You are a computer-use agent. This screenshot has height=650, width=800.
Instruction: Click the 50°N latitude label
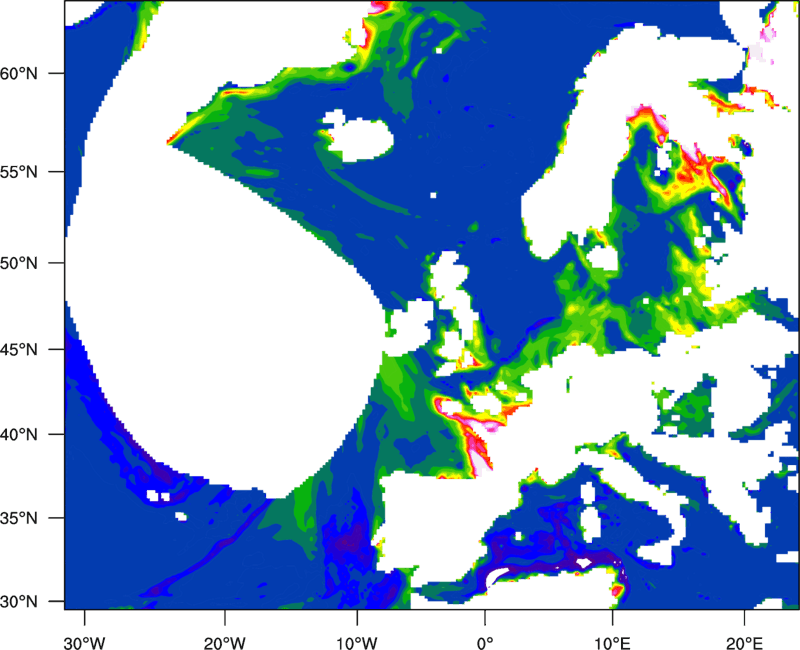coord(19,263)
